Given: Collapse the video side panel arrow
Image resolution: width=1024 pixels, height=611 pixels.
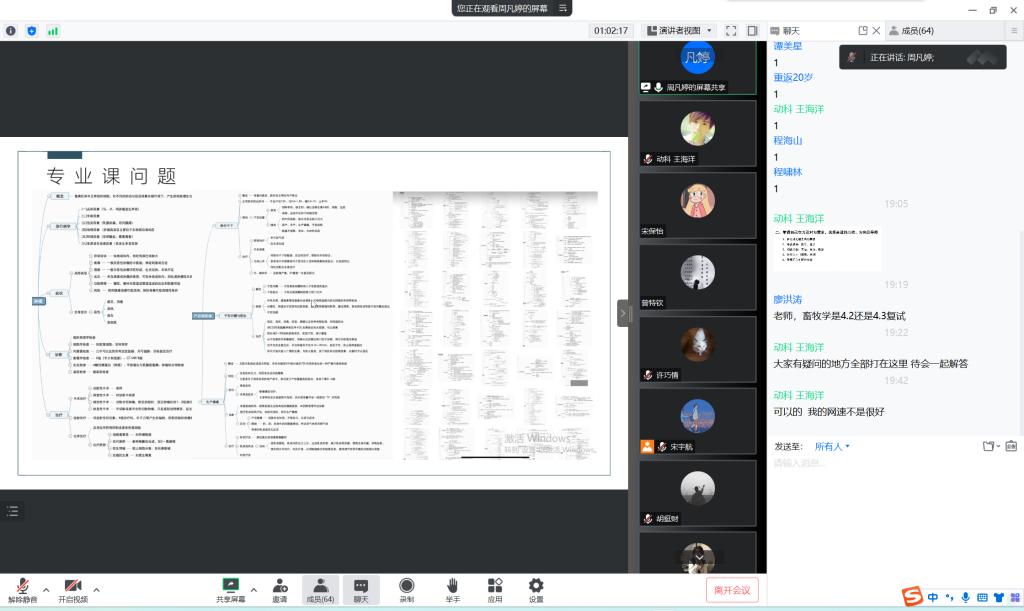Looking at the screenshot, I should coord(624,313).
